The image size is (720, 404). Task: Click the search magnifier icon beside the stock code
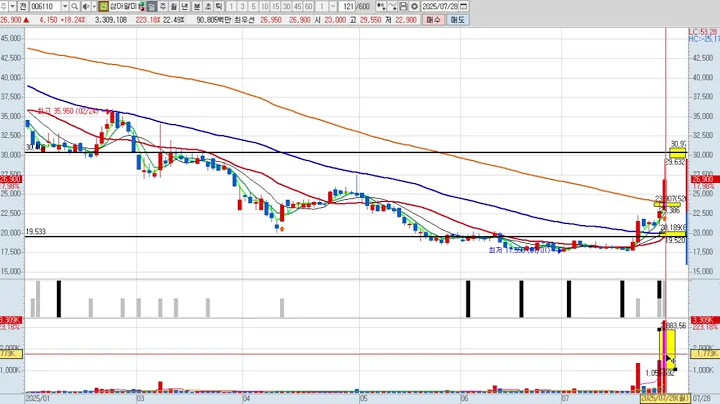tap(74, 6)
